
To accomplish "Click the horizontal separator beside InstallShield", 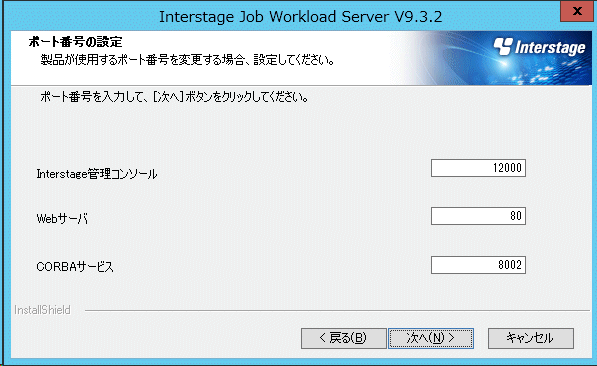I will pyautogui.click(x=337, y=311).
